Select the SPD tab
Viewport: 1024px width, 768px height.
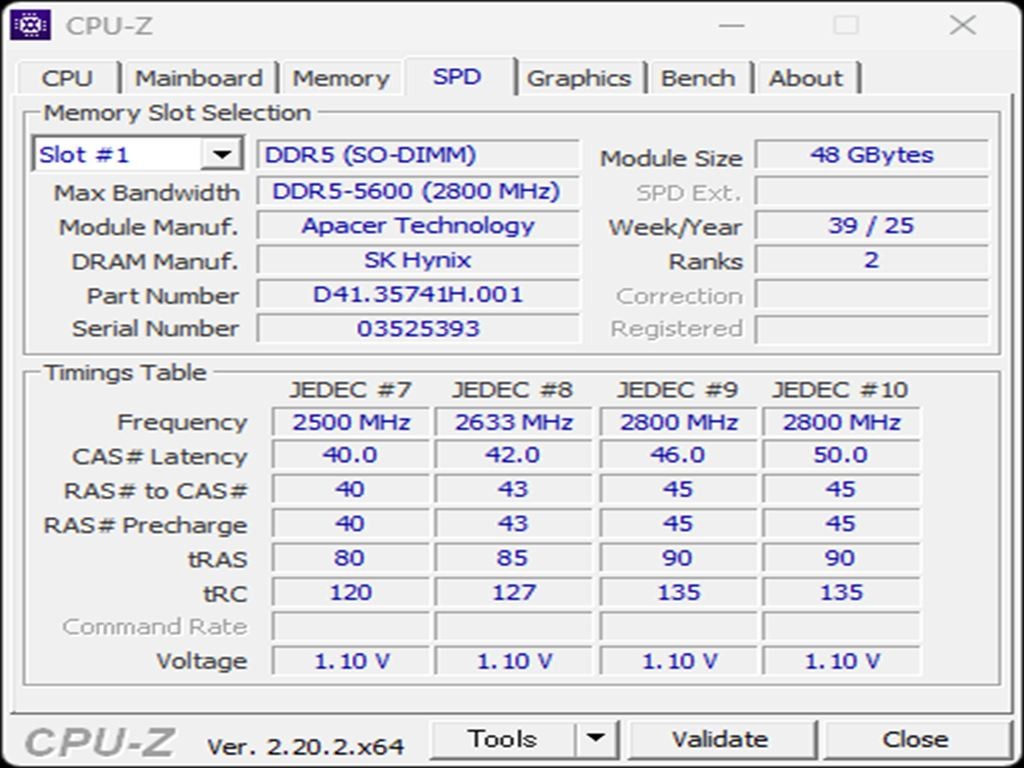coord(458,77)
